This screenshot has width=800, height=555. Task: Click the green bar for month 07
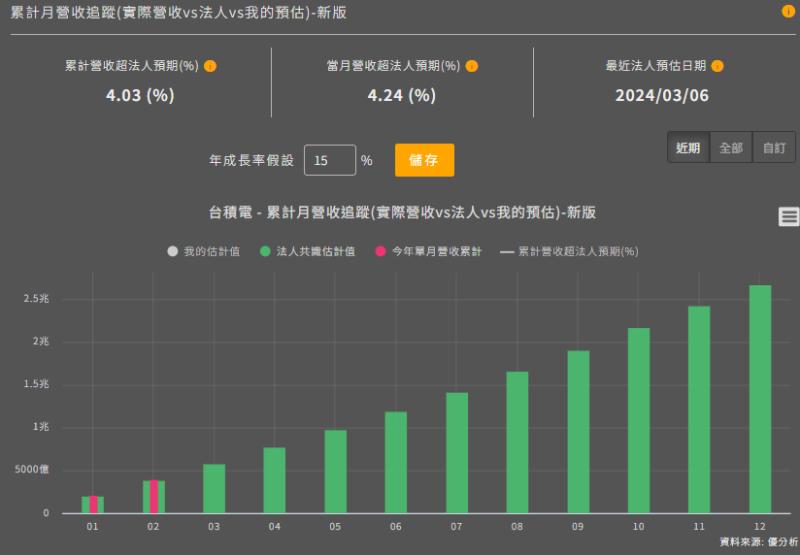point(457,452)
